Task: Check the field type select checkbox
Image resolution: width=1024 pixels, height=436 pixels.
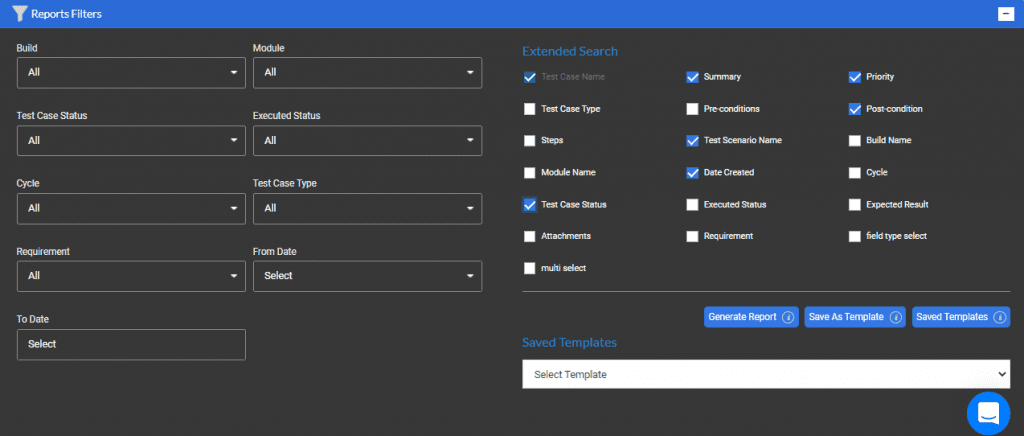Action: tap(855, 236)
